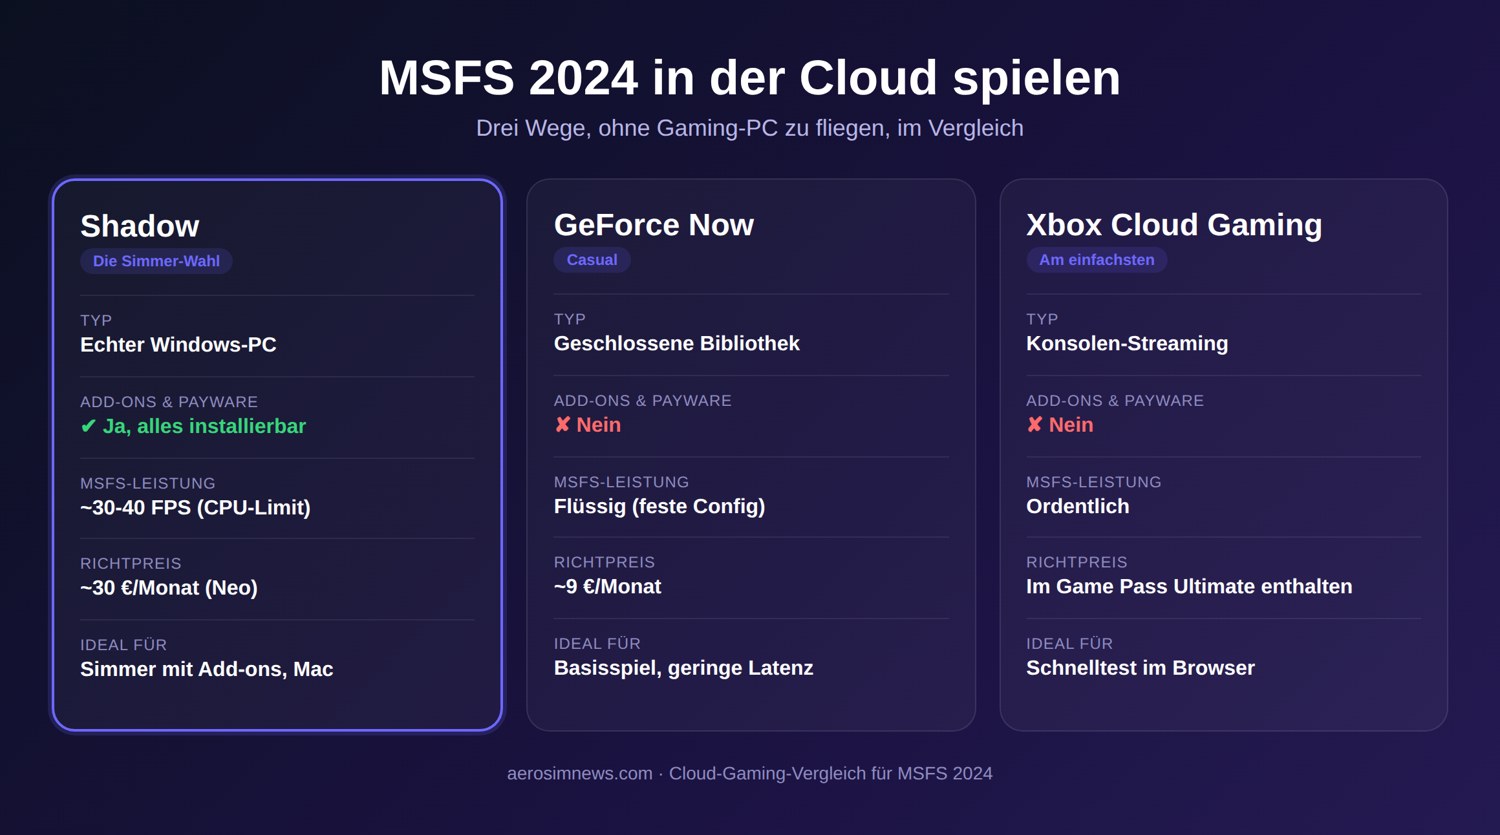Click the green checkmark in Shadow card
1500x835 pixels.
tap(88, 427)
